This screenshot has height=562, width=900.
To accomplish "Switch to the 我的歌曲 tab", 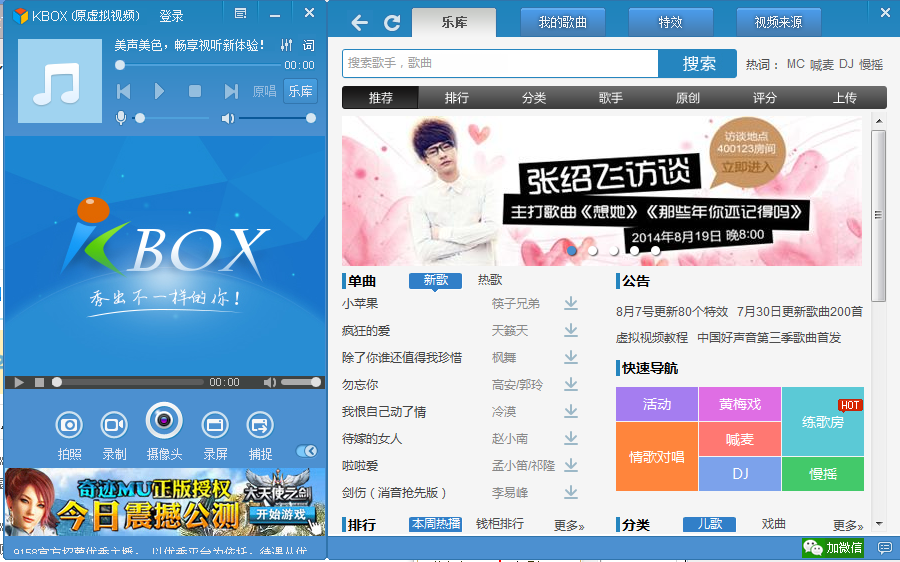I will (x=562, y=22).
